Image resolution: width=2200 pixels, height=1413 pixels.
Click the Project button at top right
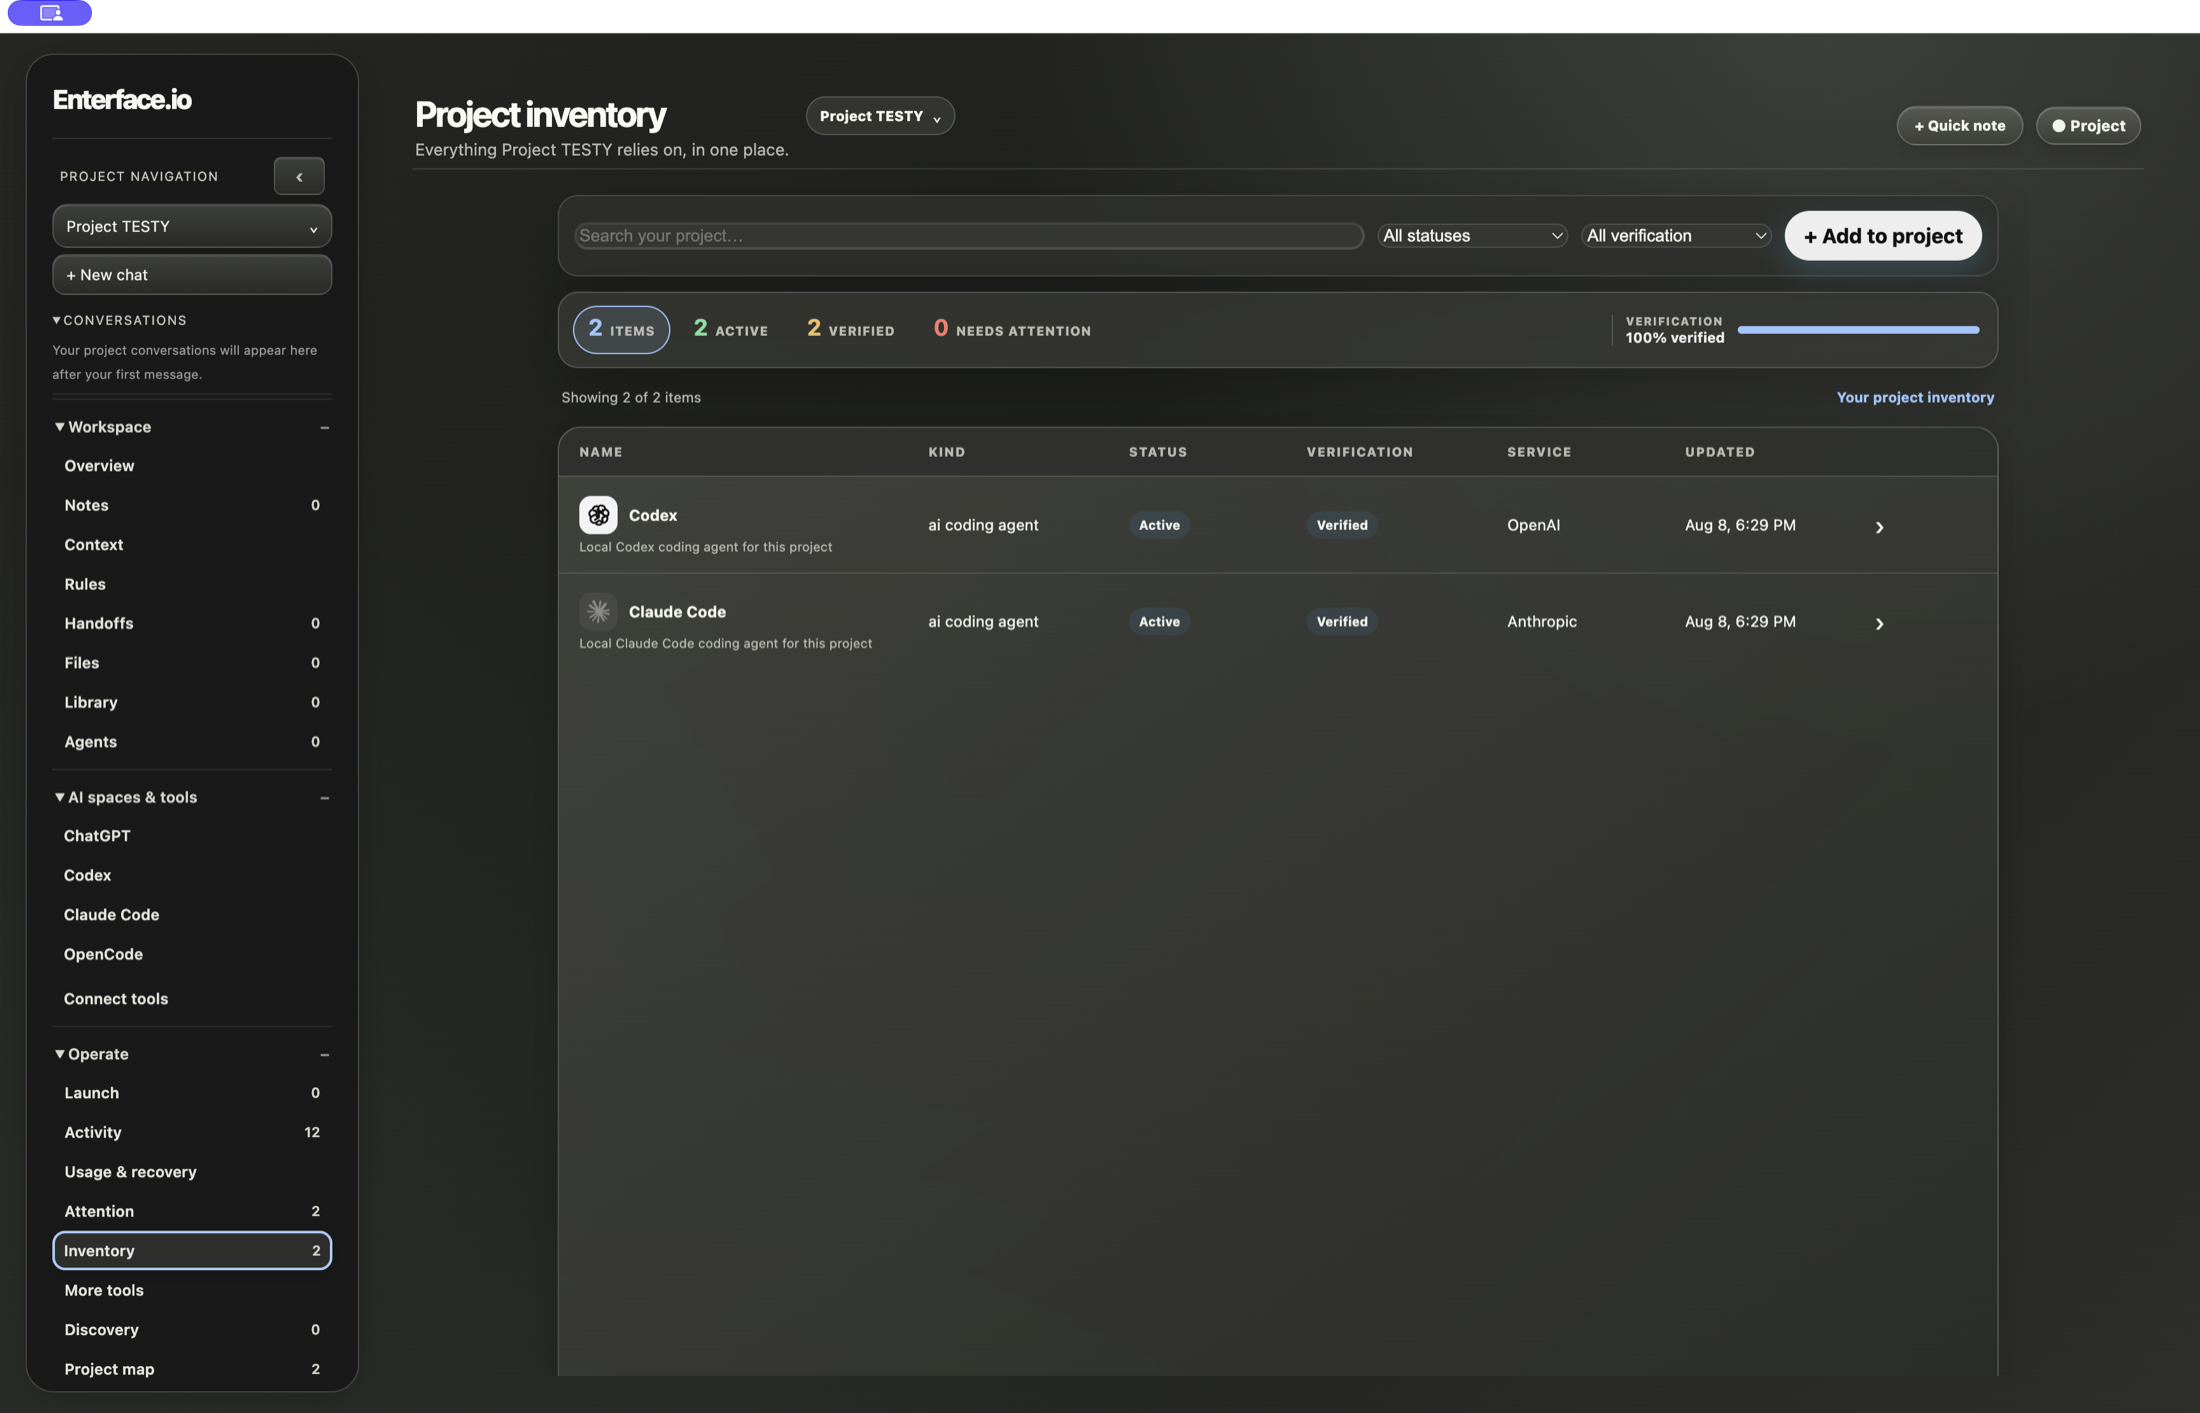2088,126
